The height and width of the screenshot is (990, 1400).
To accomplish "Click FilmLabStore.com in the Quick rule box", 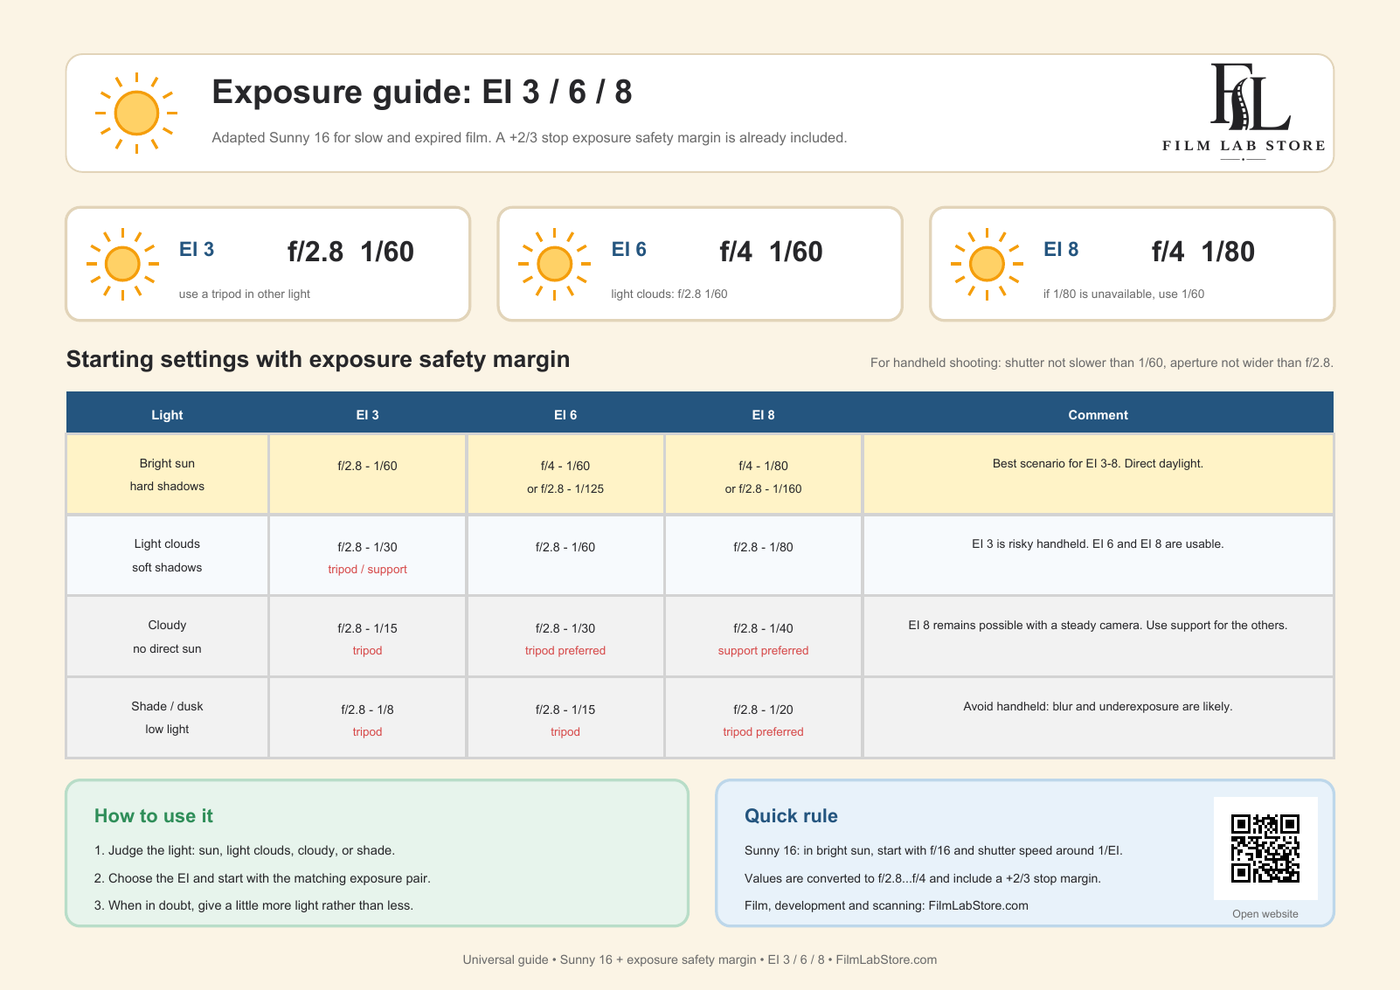I will coord(978,906).
